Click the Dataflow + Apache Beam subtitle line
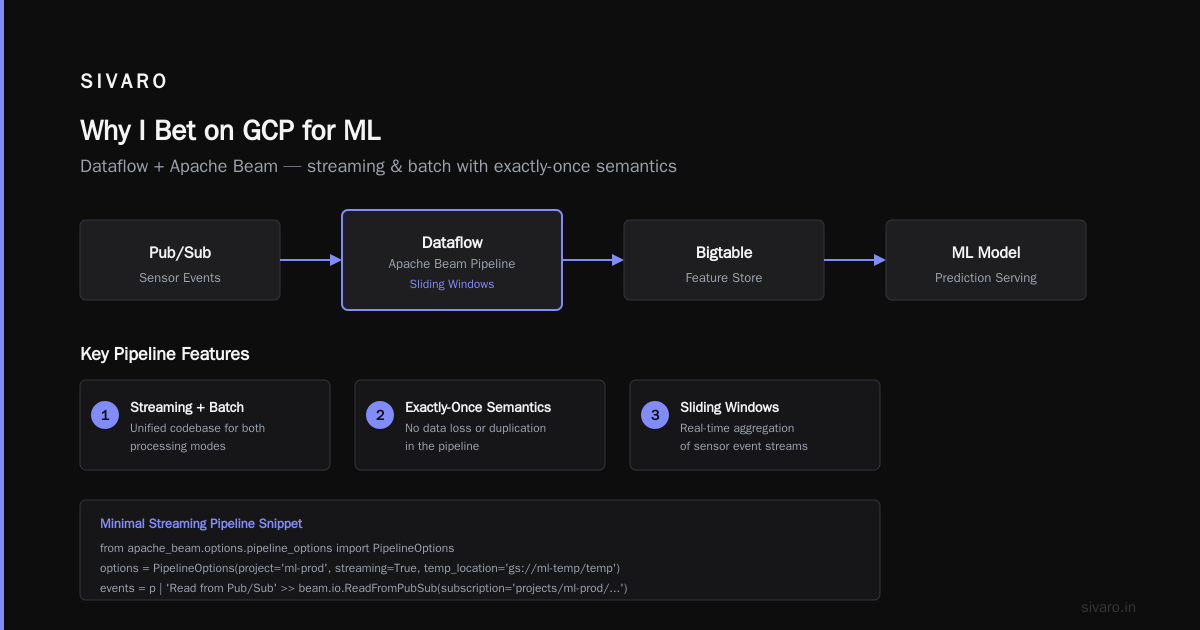 point(378,166)
